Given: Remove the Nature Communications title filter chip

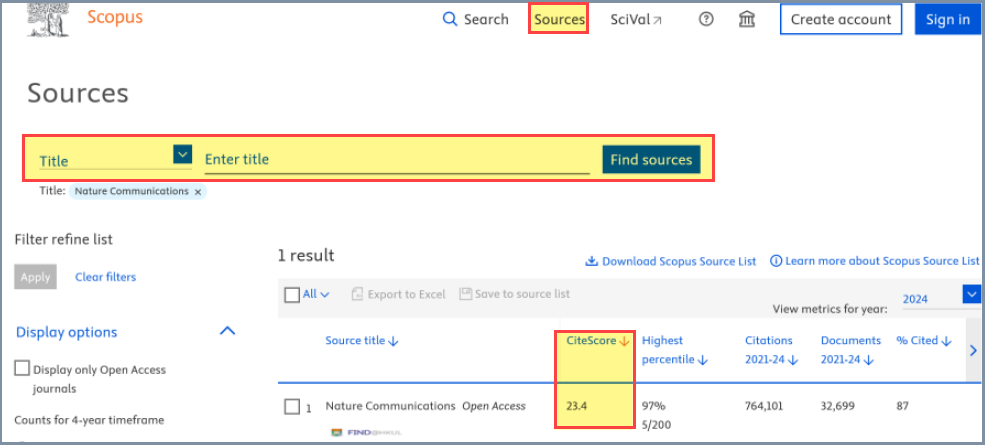Looking at the screenshot, I should 198,191.
